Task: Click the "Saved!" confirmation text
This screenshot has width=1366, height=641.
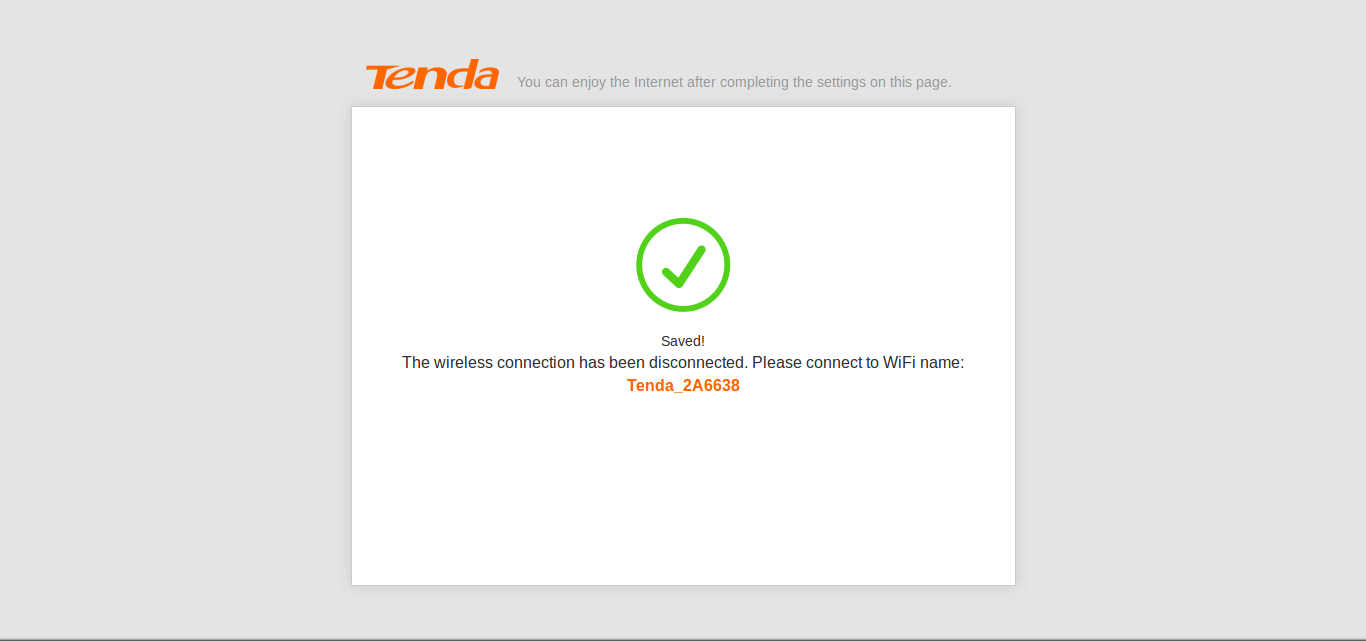Action: click(x=683, y=341)
